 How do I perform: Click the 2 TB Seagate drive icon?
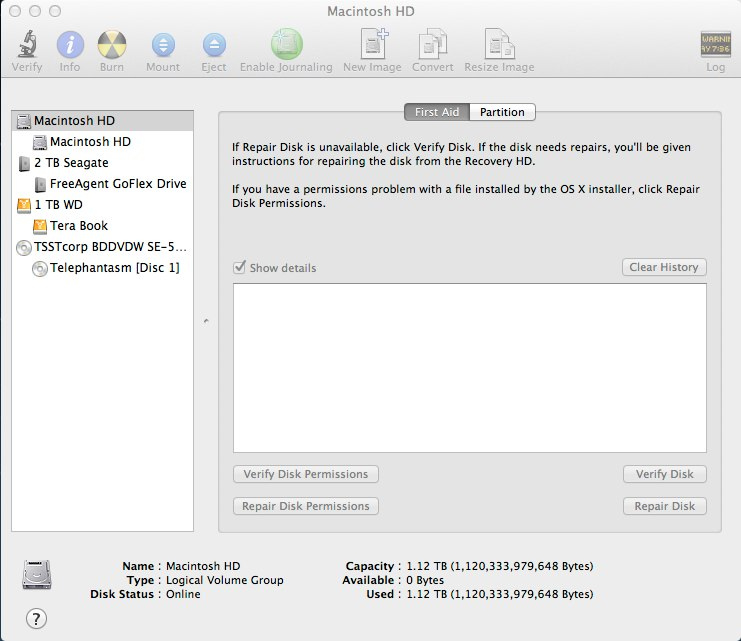pyautogui.click(x=24, y=164)
